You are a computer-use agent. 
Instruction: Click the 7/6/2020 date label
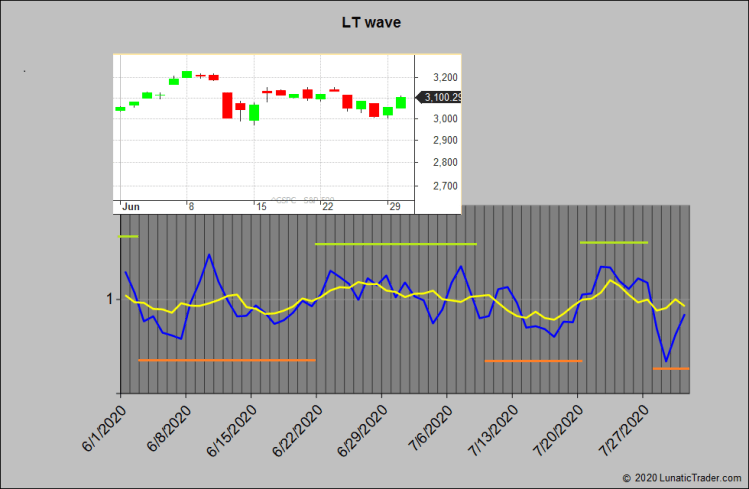(426, 428)
